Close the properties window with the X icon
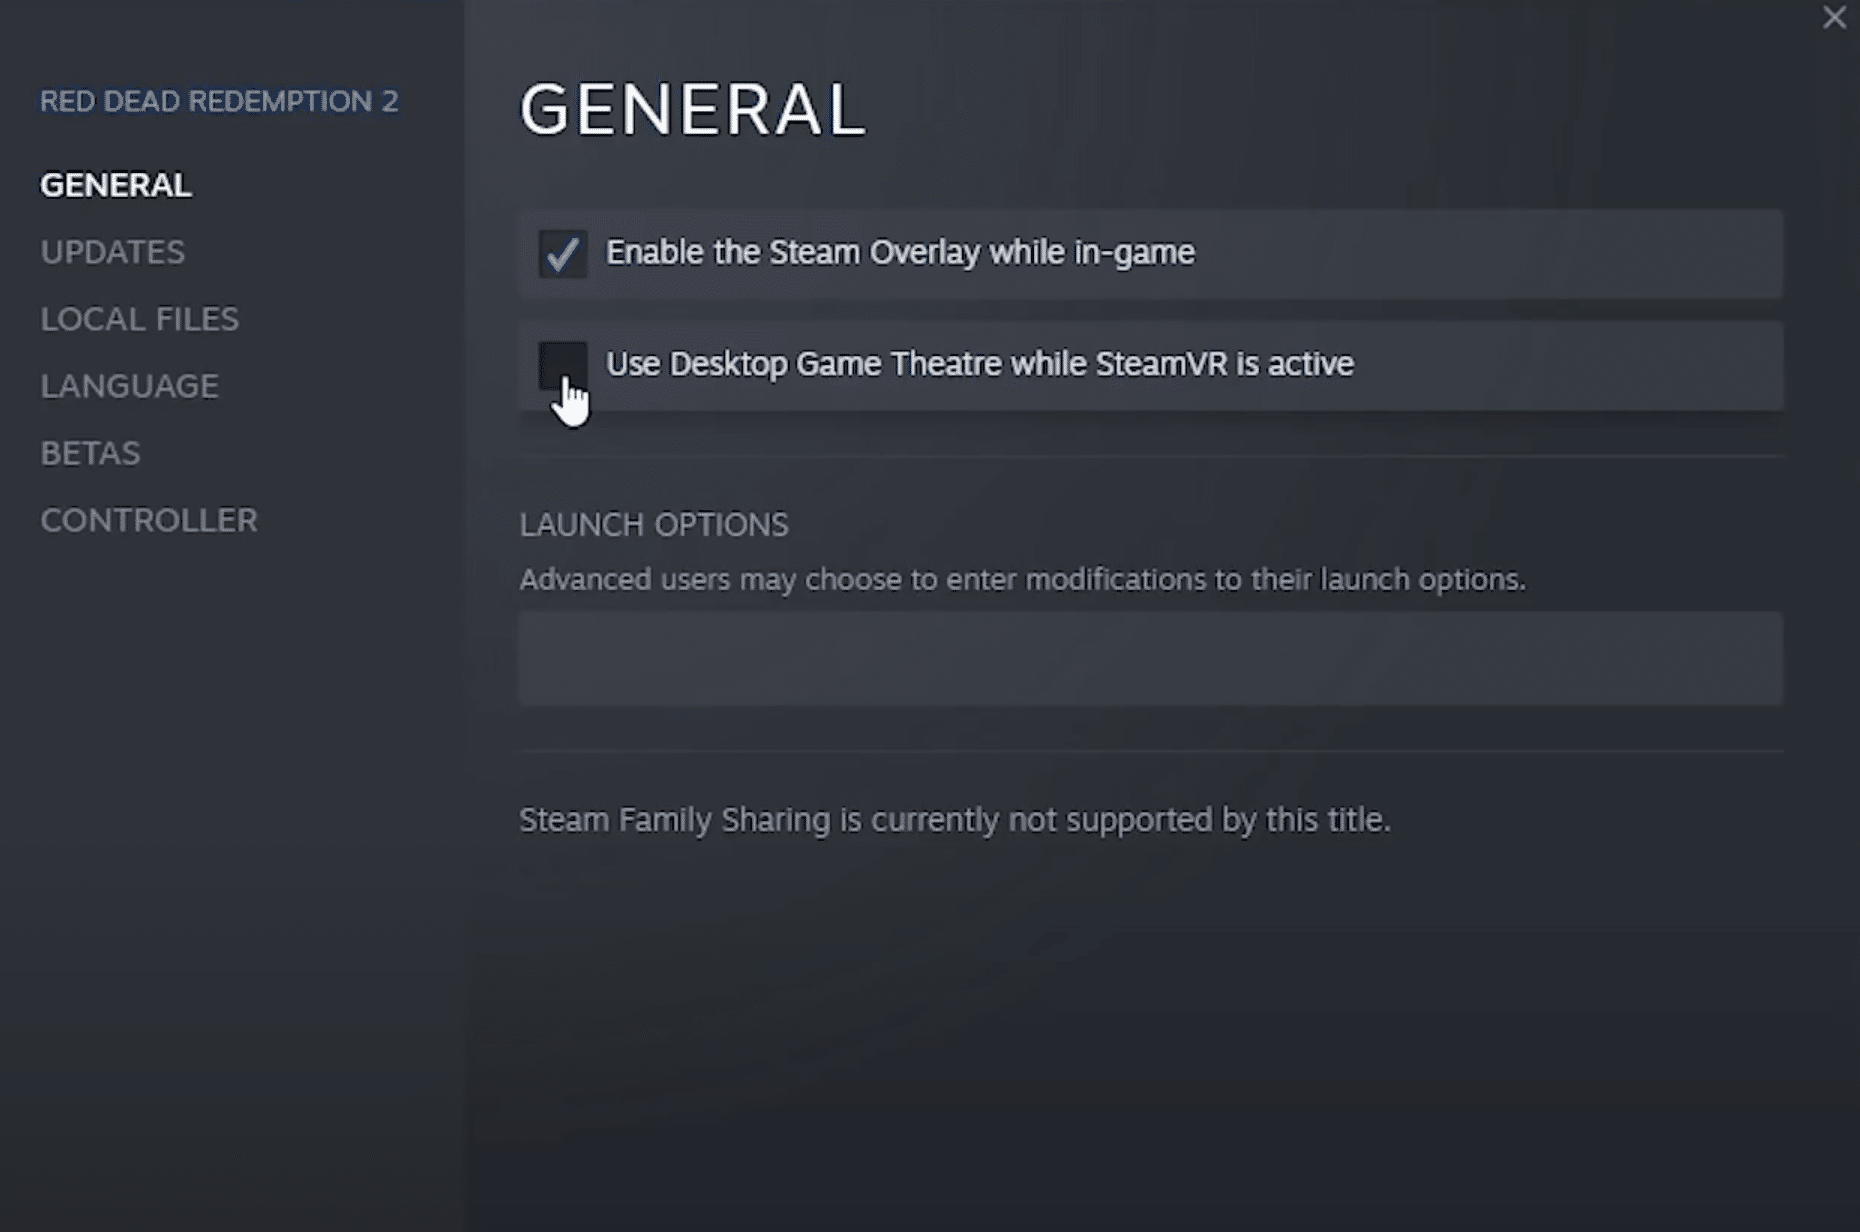This screenshot has height=1232, width=1860. tap(1834, 18)
